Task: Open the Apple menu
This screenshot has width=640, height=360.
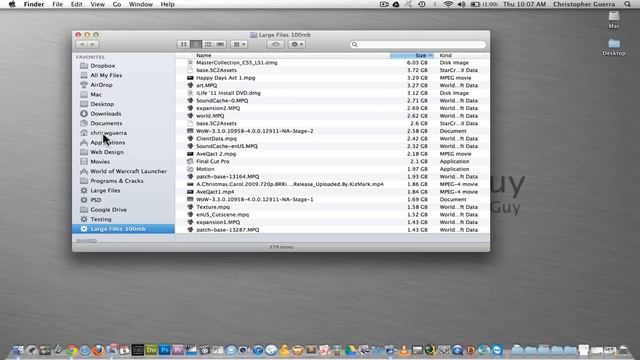Action: (12, 4)
